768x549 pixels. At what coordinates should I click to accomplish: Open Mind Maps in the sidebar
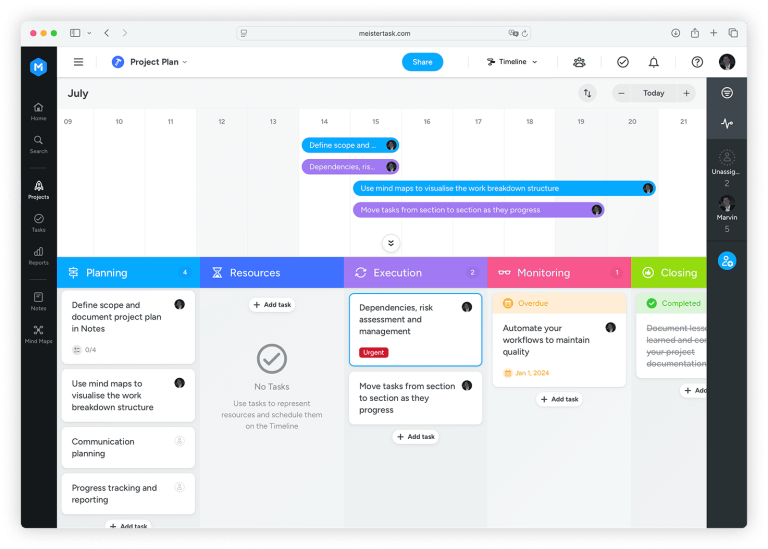pos(38,334)
